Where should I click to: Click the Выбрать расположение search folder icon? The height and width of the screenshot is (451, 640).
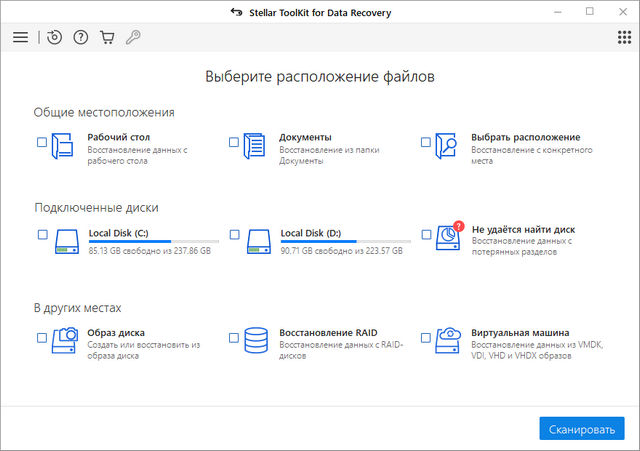coord(446,146)
